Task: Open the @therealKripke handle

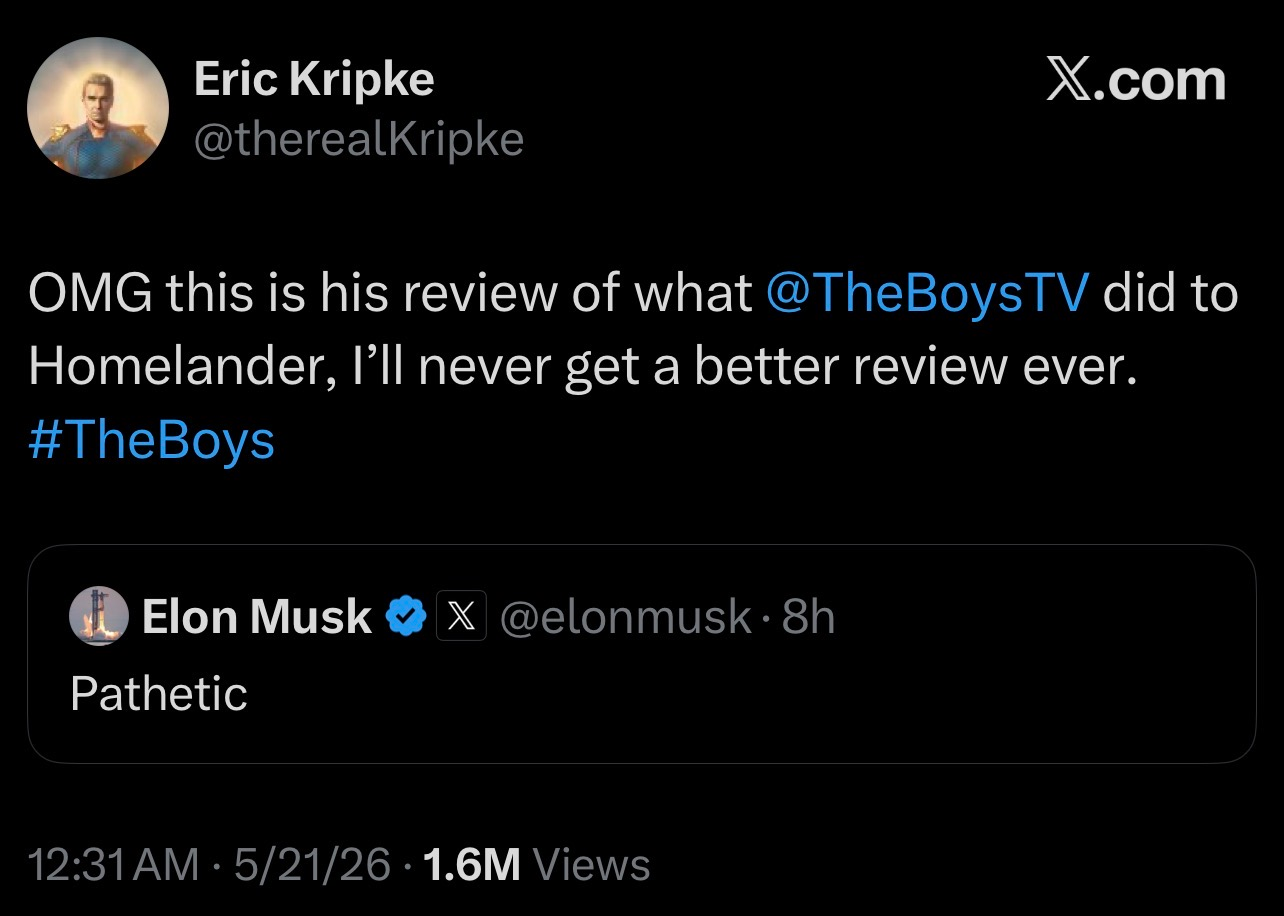Action: [358, 139]
